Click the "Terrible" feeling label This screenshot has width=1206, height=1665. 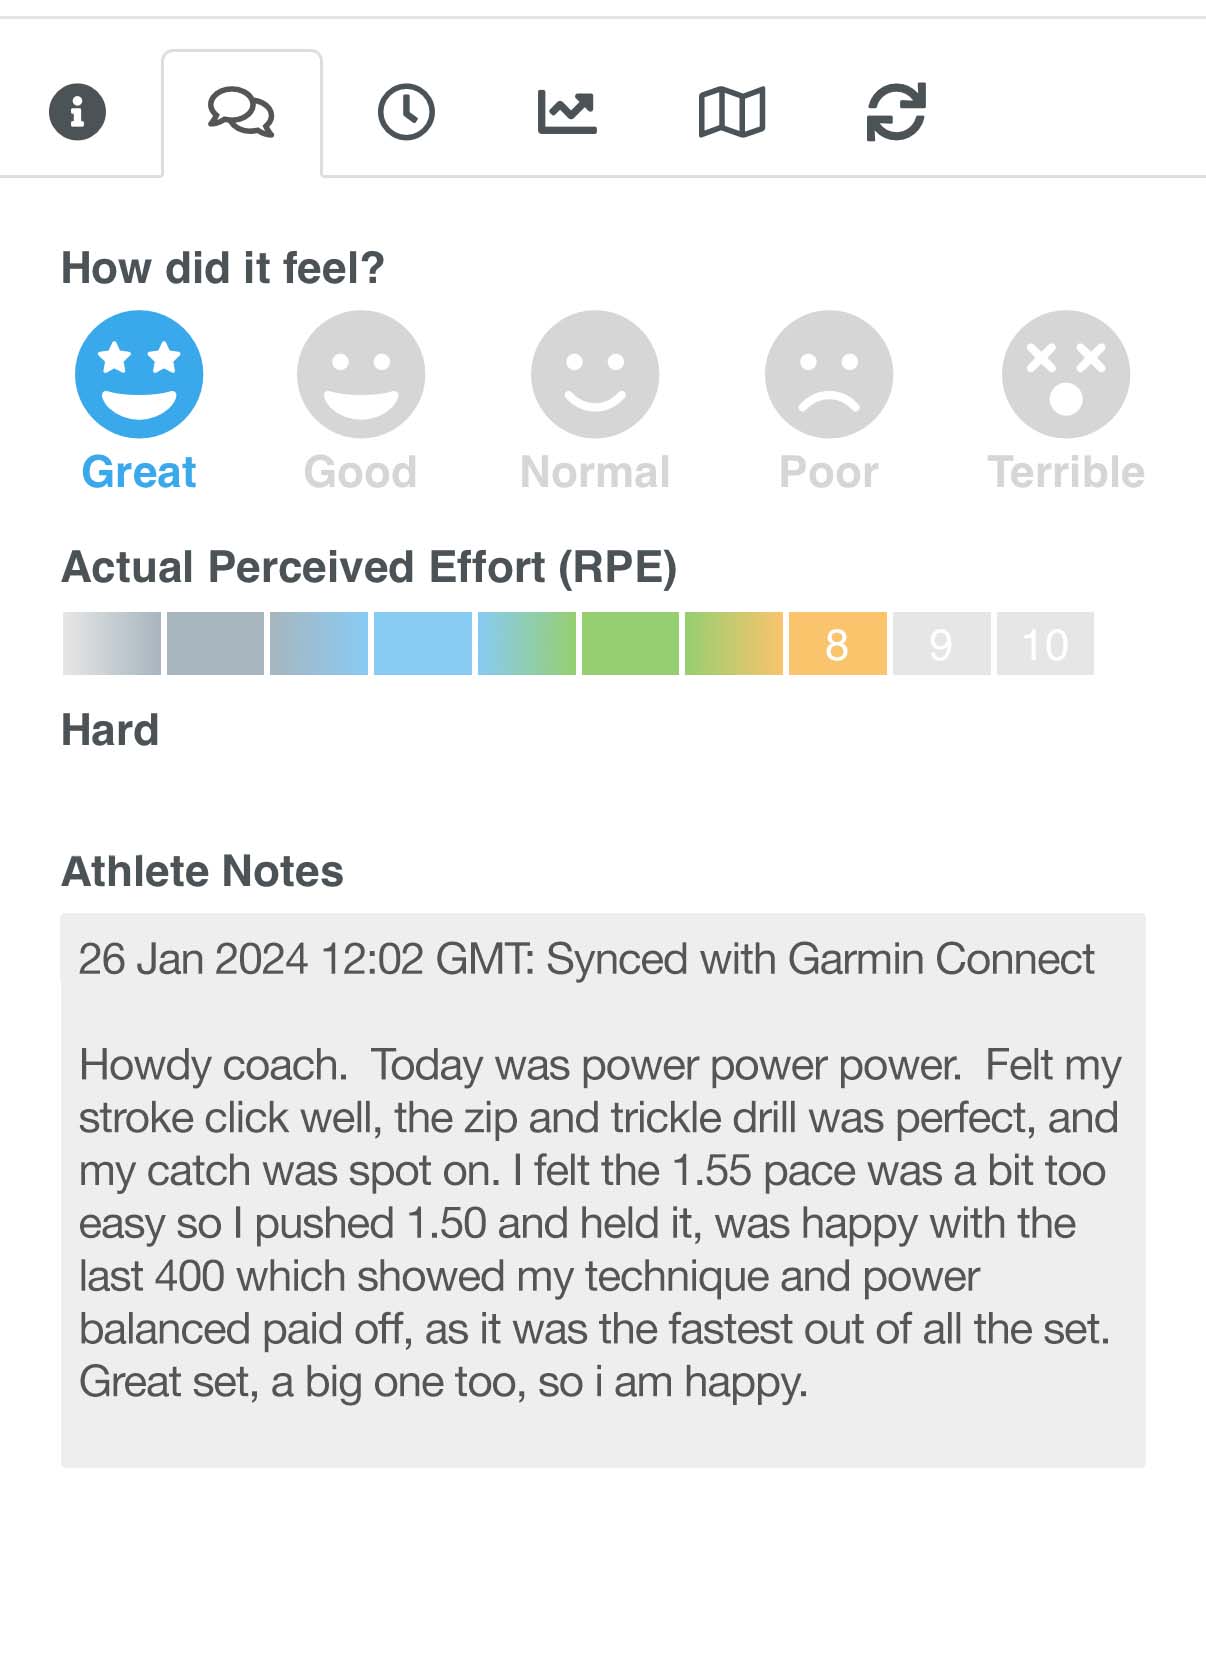pyautogui.click(x=1066, y=472)
